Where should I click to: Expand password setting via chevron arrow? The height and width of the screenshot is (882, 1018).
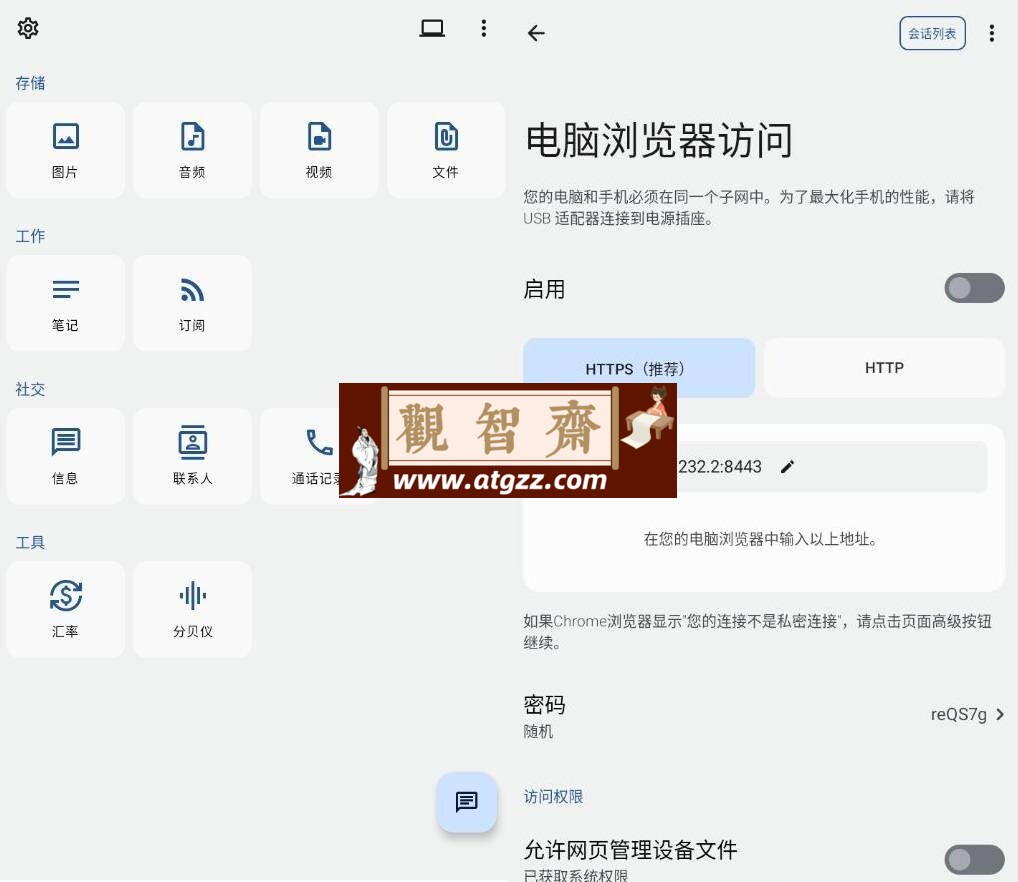click(1000, 715)
